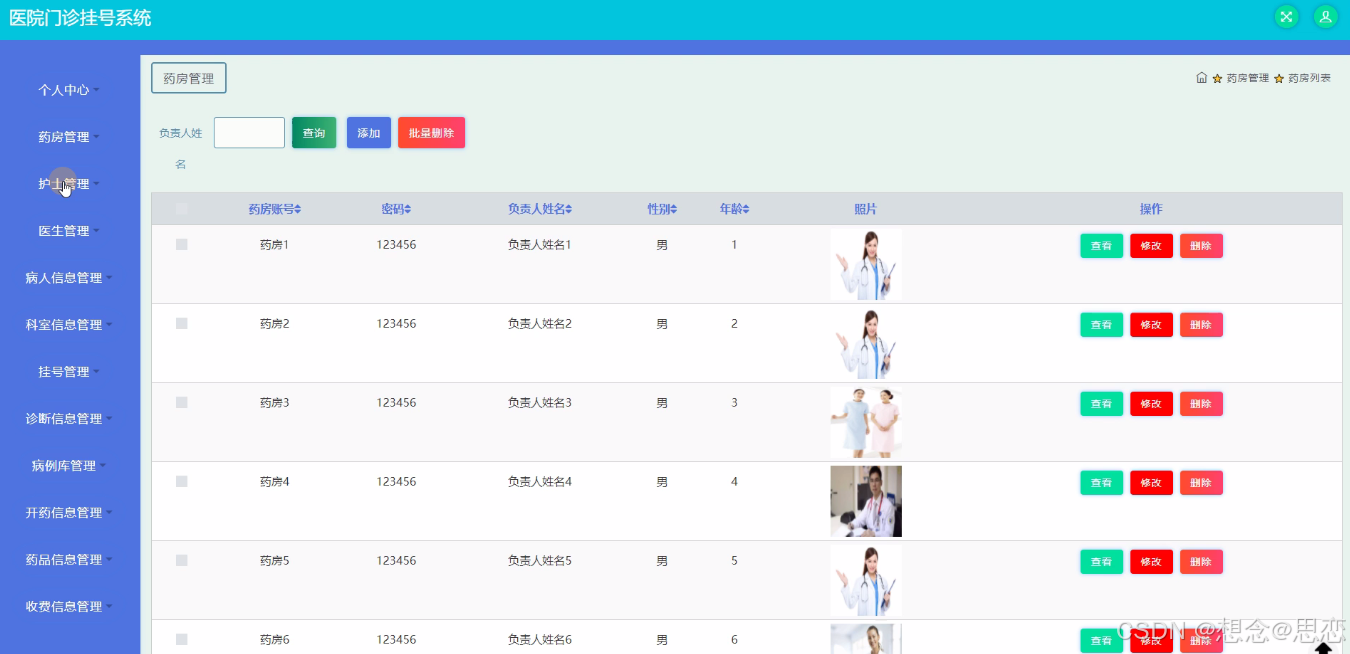Click 删除 button for 药房2
This screenshot has width=1350, height=654.
[1201, 325]
